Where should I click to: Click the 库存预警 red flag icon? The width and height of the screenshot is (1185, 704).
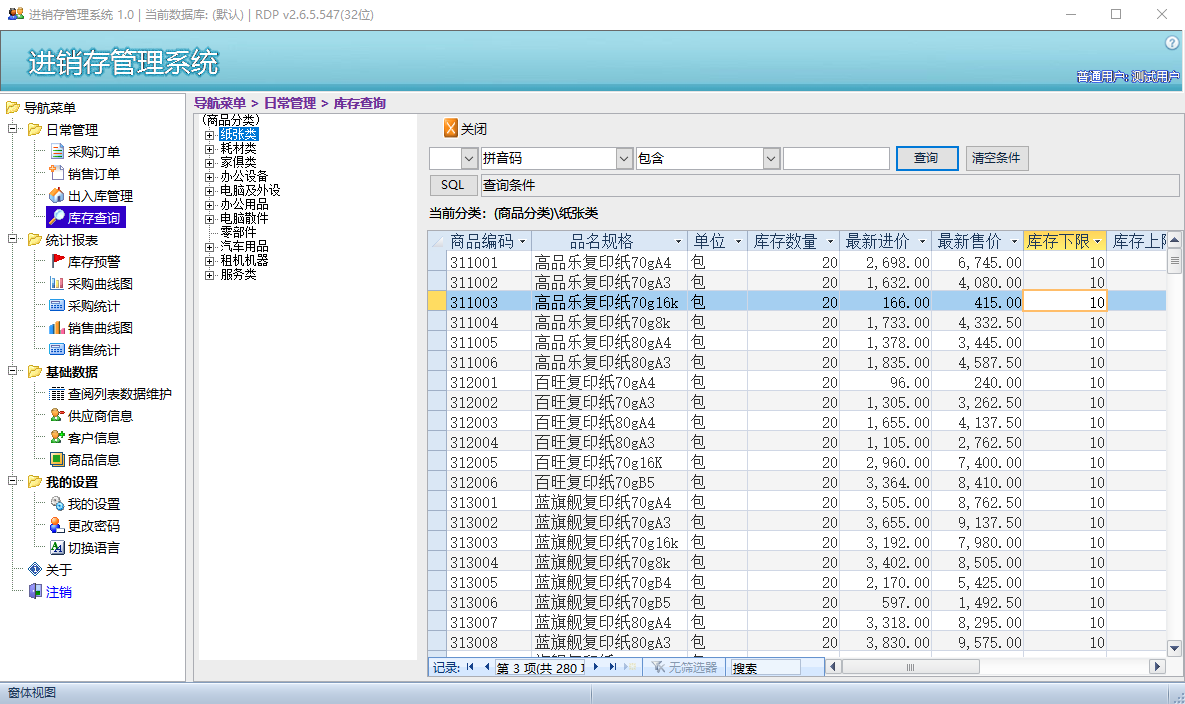pyautogui.click(x=57, y=262)
